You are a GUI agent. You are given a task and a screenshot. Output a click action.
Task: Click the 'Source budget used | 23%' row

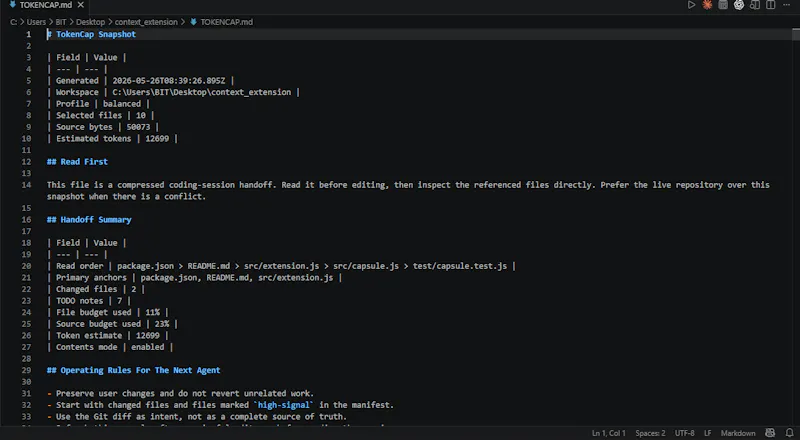pos(112,324)
